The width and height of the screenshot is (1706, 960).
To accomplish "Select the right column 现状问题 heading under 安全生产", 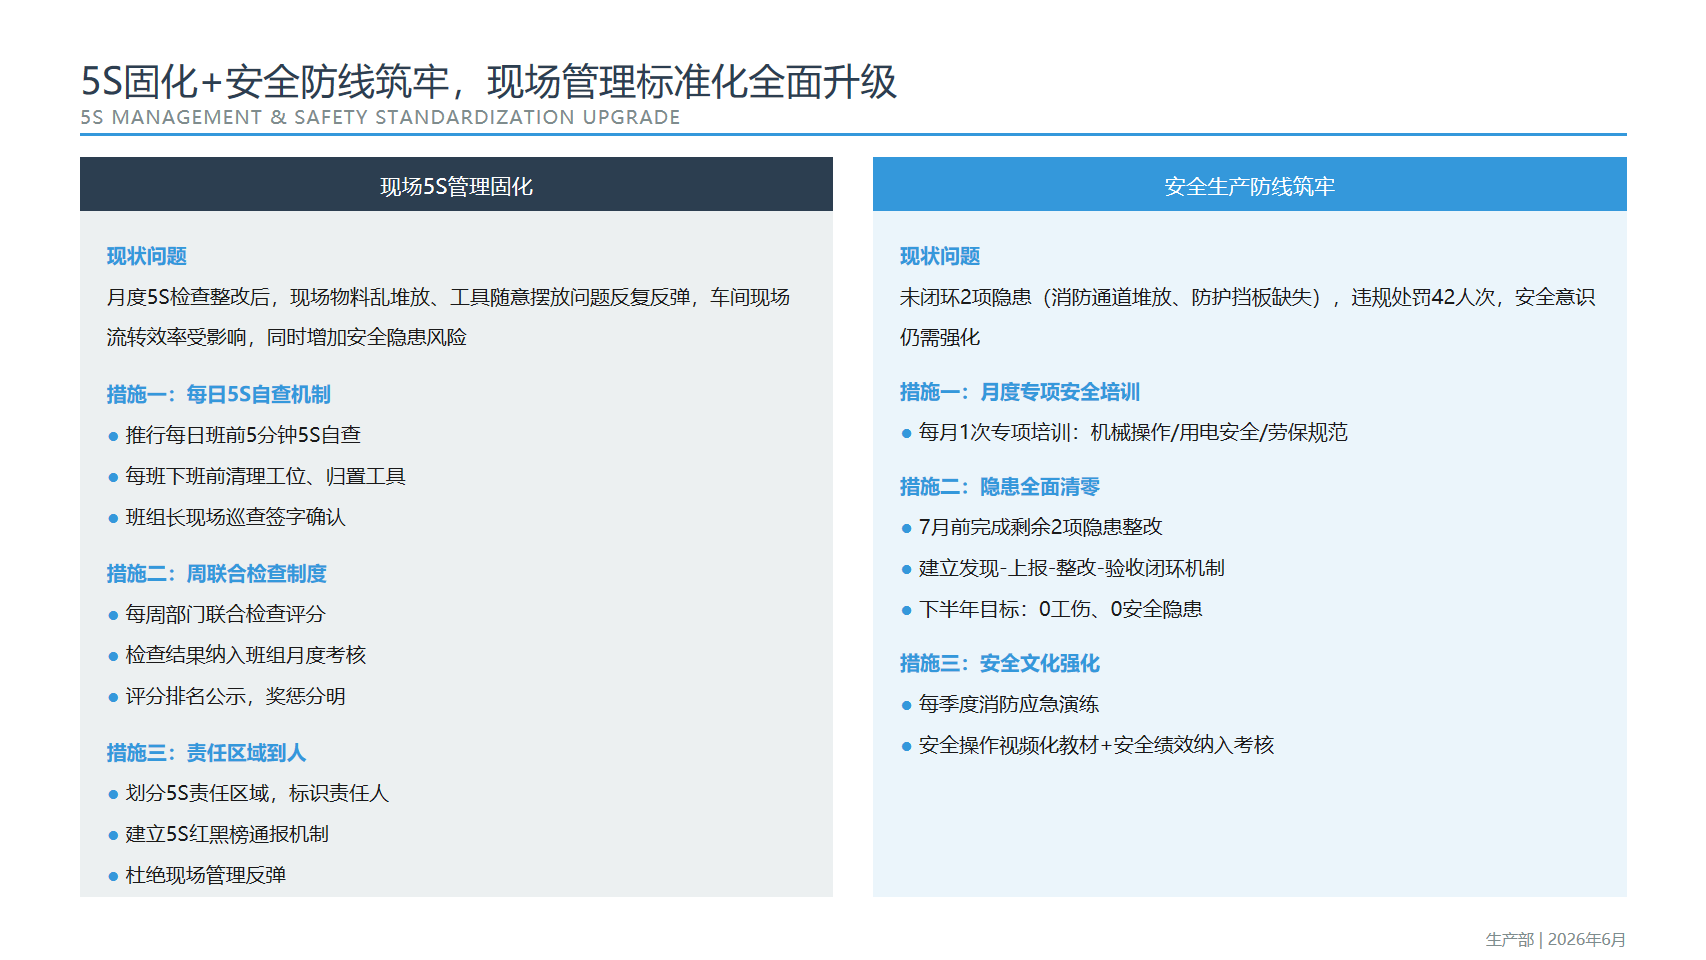I will point(940,256).
